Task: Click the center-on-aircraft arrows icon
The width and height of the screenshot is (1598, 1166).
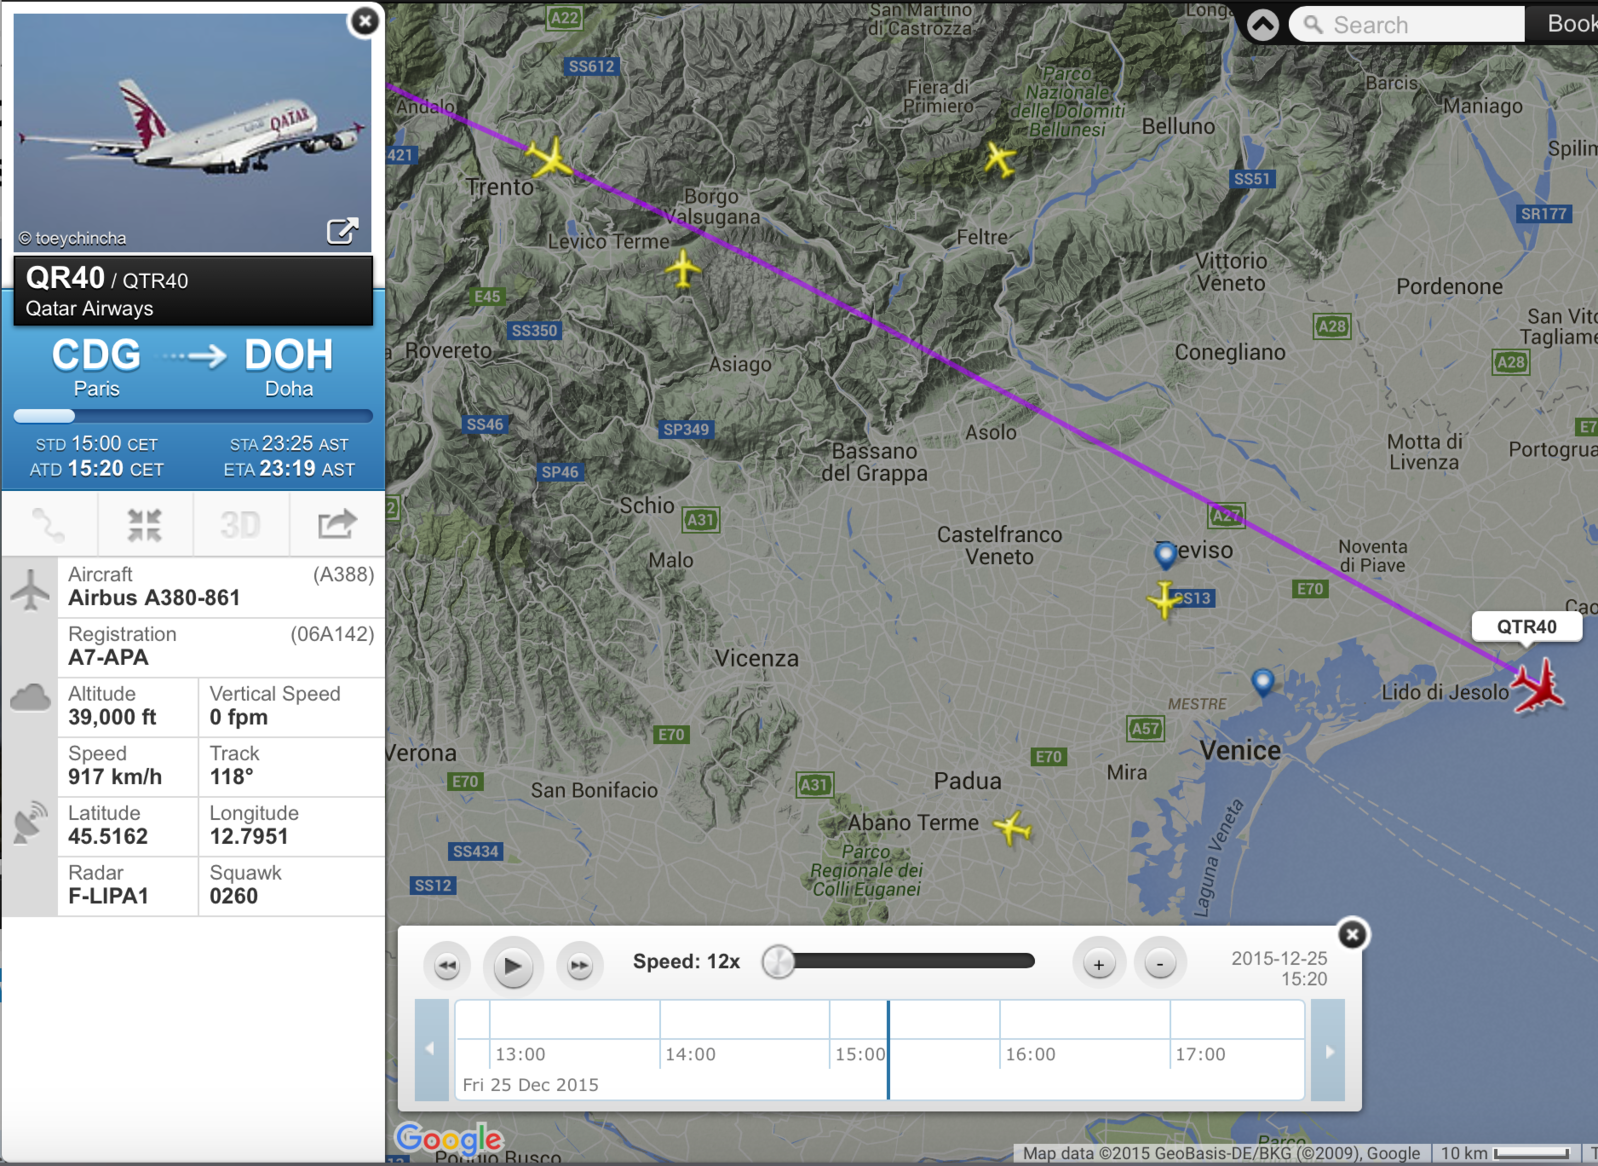Action: click(144, 524)
